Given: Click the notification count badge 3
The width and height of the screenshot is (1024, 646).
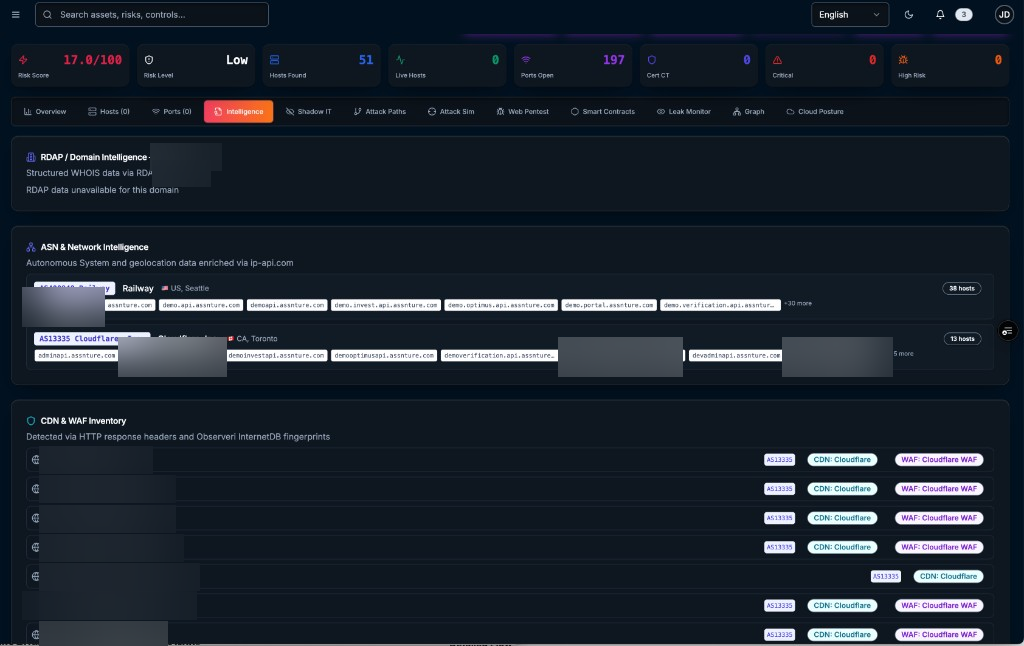Looking at the screenshot, I should pyautogui.click(x=963, y=14).
